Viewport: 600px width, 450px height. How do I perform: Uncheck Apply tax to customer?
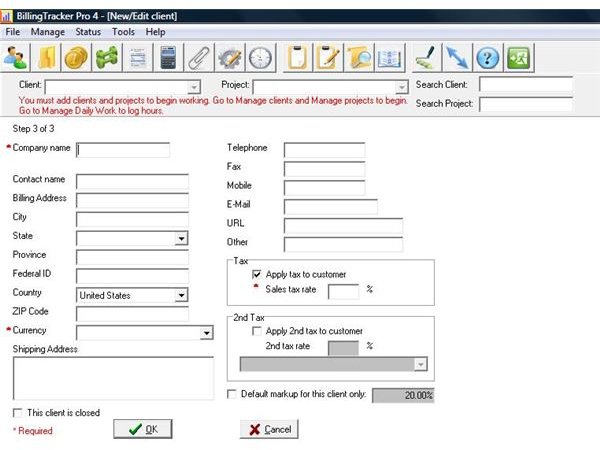point(256,274)
